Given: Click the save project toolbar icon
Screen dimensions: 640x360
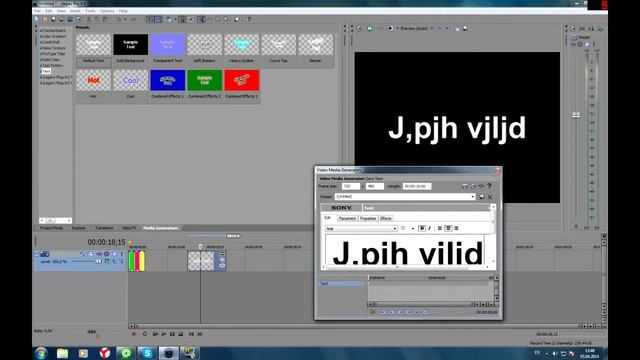Looking at the screenshot, I should coord(53,19).
